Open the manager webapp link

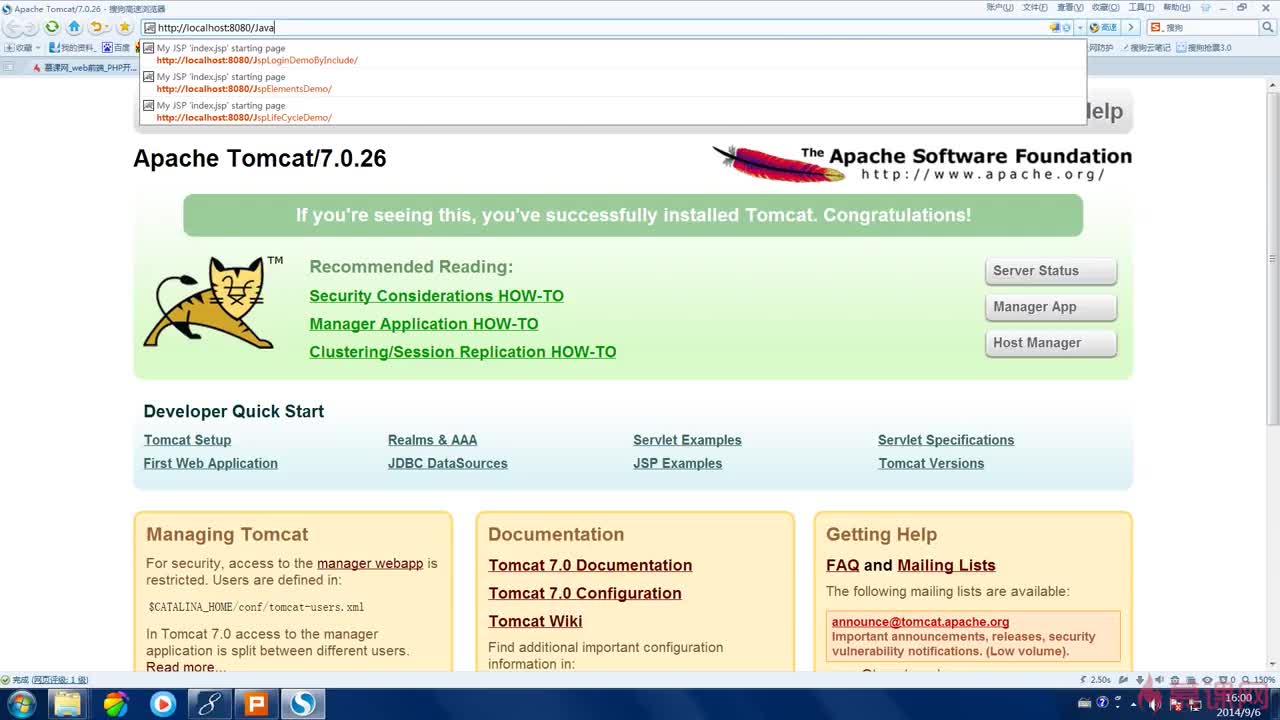coord(370,563)
